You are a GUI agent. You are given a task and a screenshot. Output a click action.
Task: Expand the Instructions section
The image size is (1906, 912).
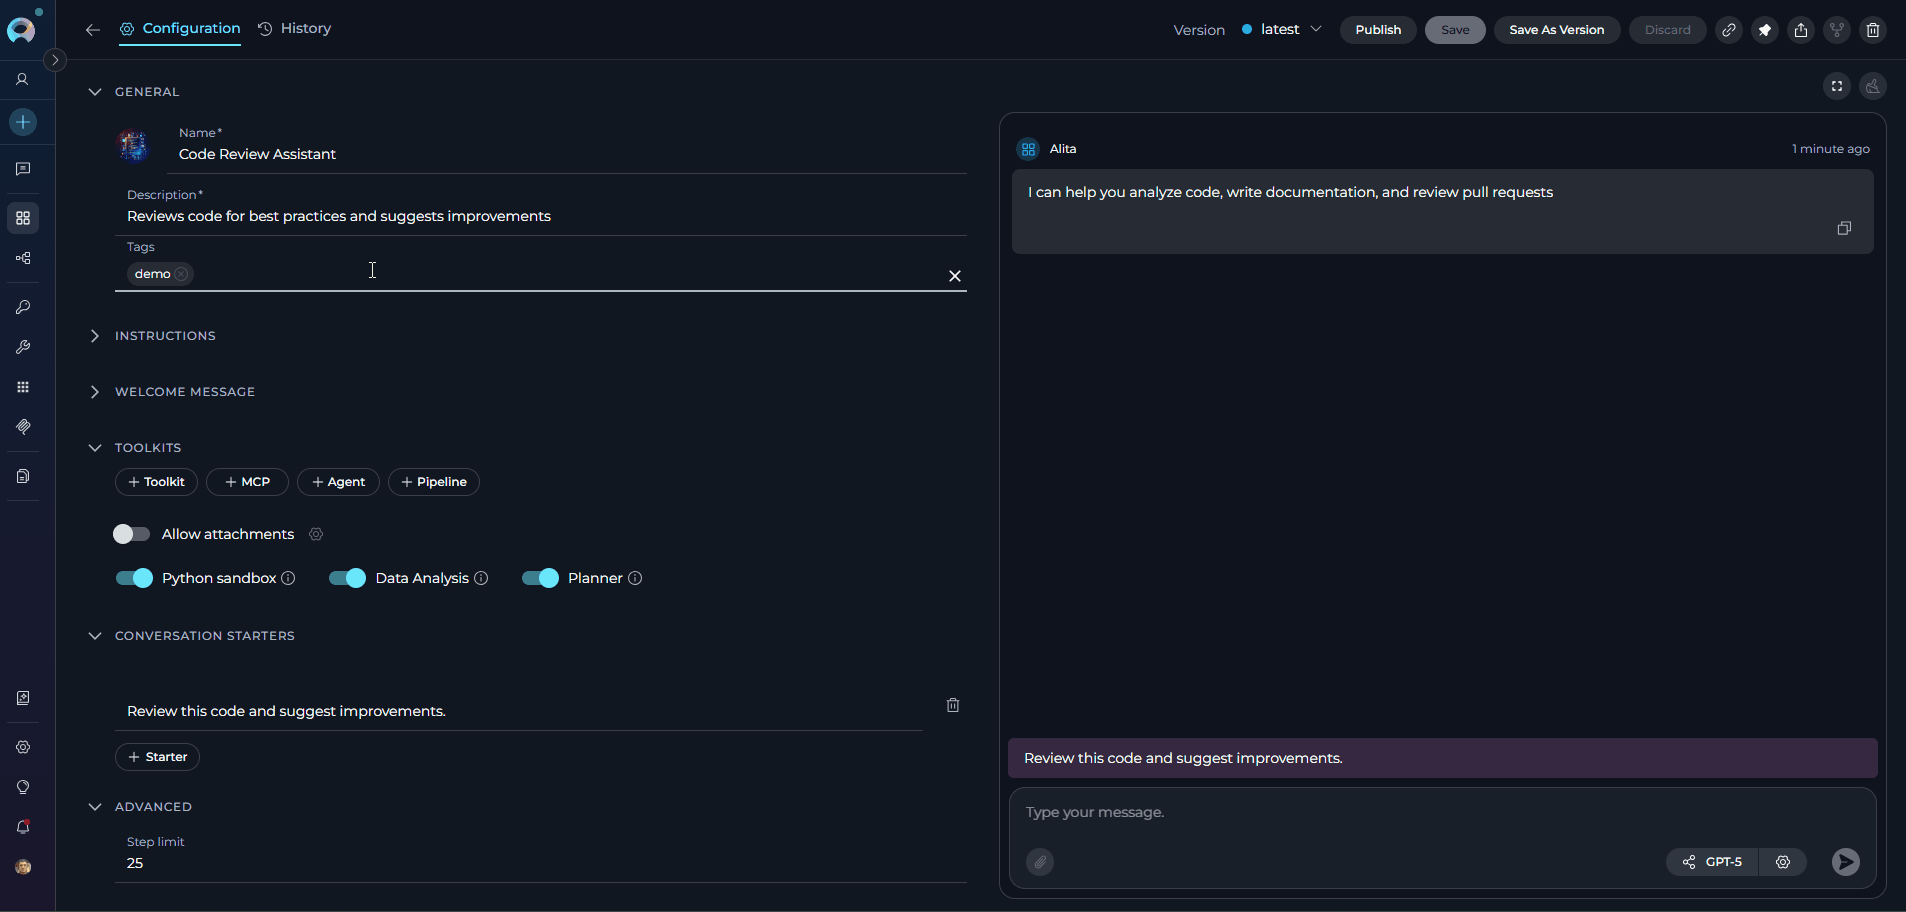tap(165, 336)
